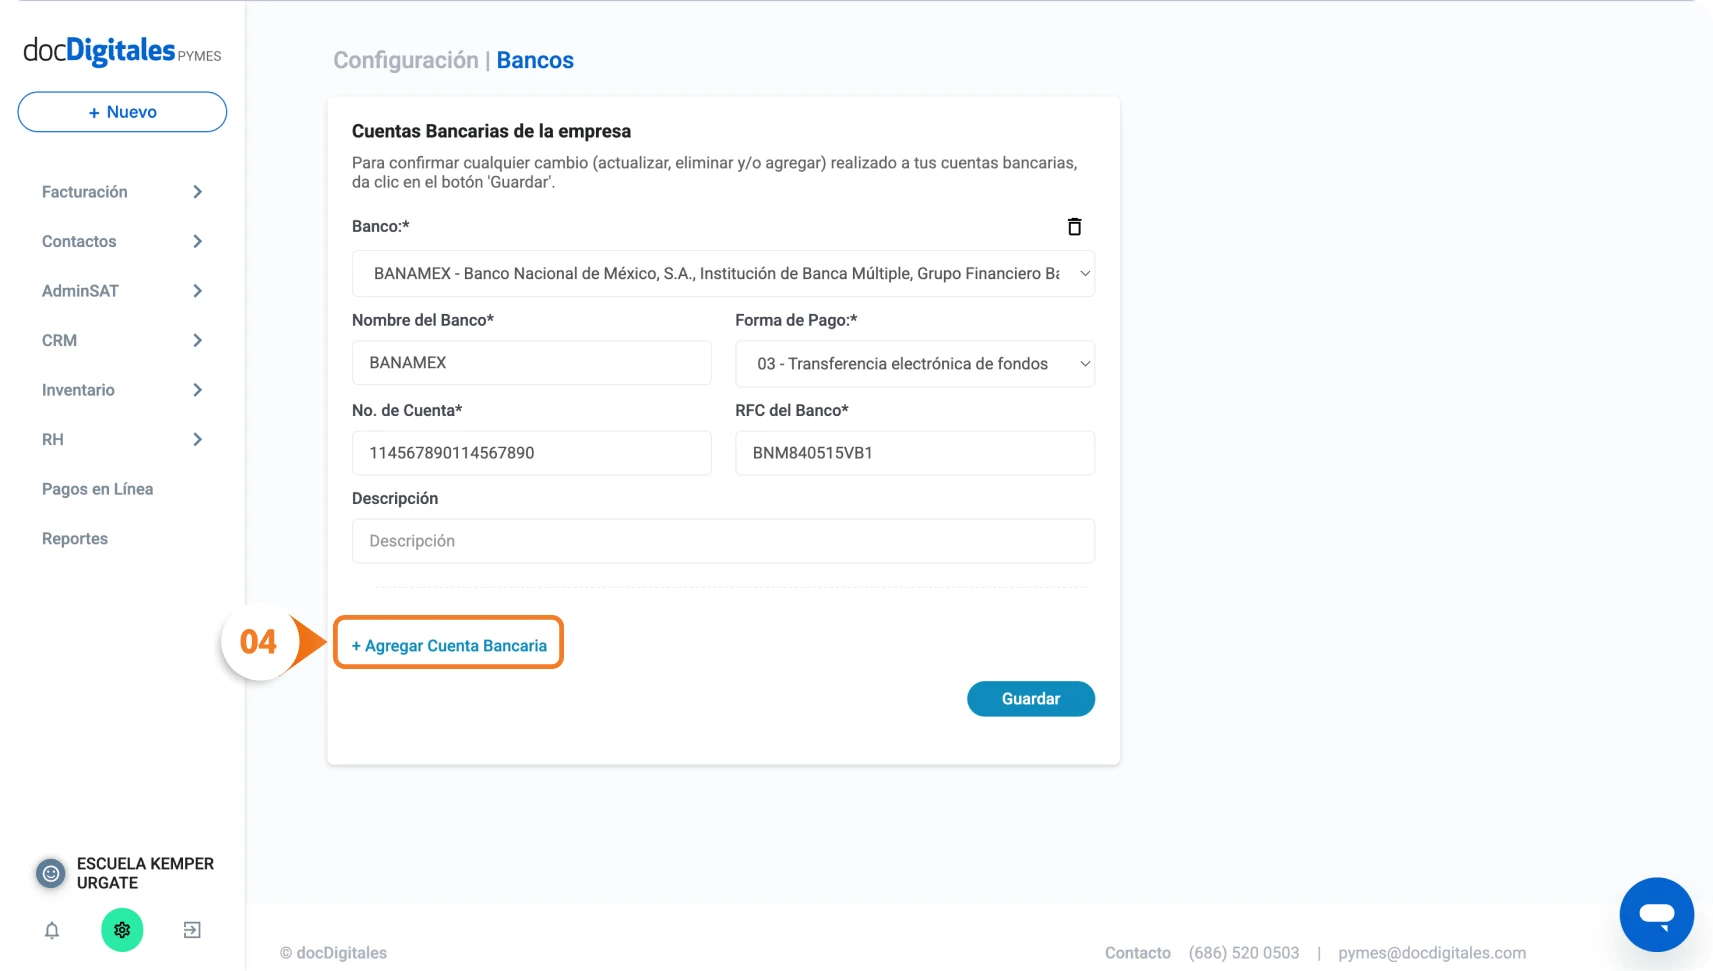Click the user avatar smiley icon

51,873
